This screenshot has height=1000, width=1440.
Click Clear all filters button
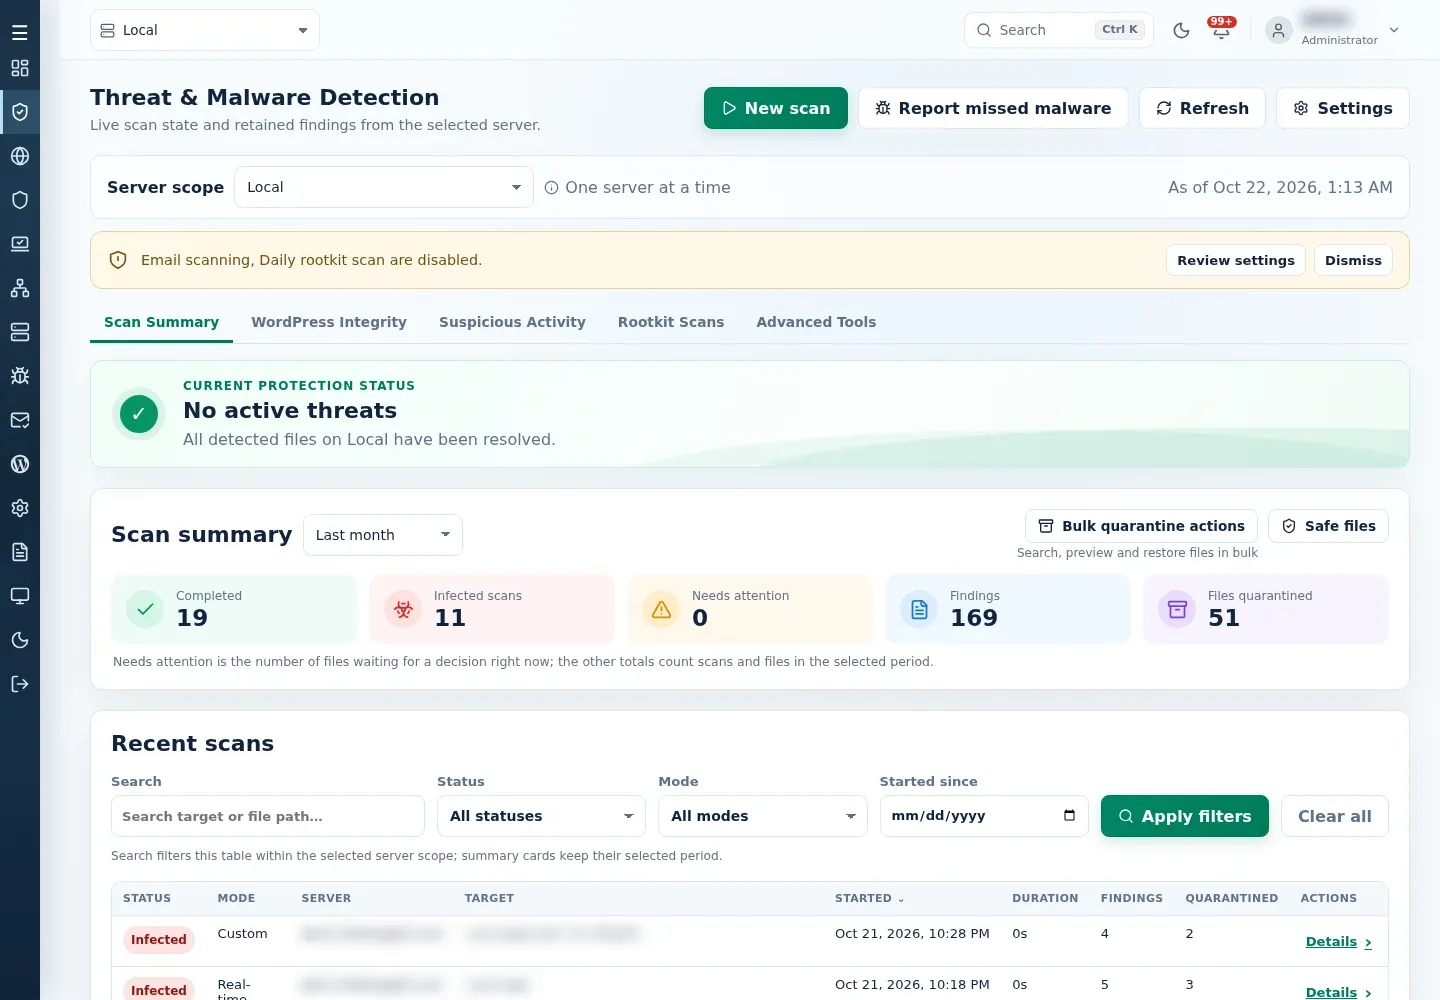tap(1335, 816)
